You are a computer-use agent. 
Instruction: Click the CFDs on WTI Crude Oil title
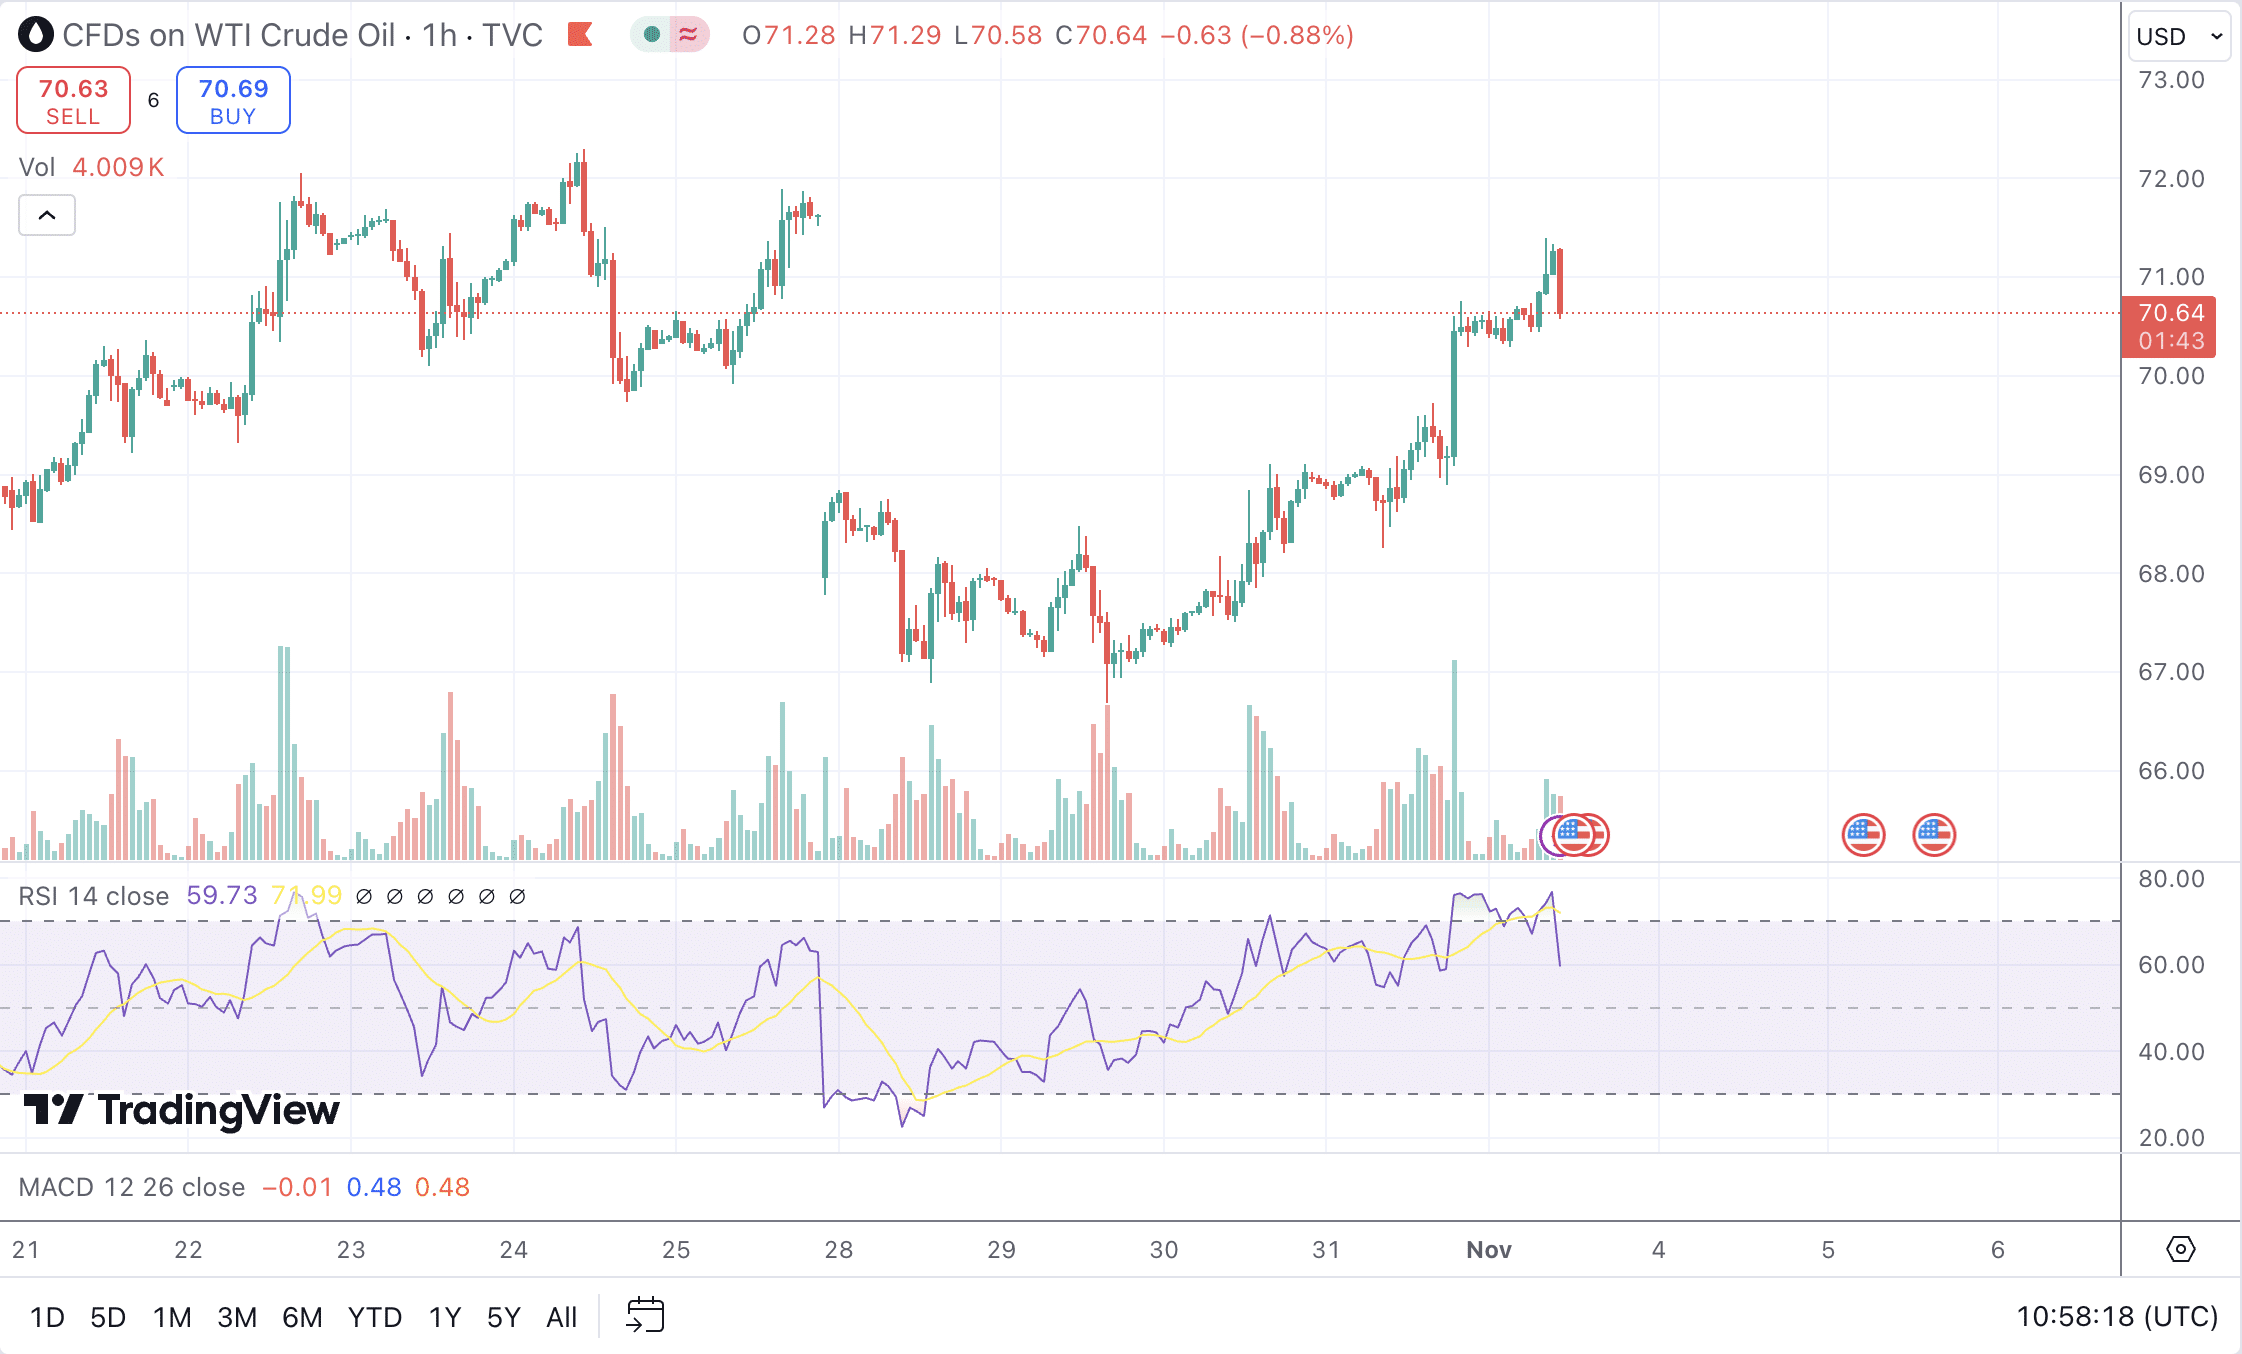pyautogui.click(x=228, y=35)
